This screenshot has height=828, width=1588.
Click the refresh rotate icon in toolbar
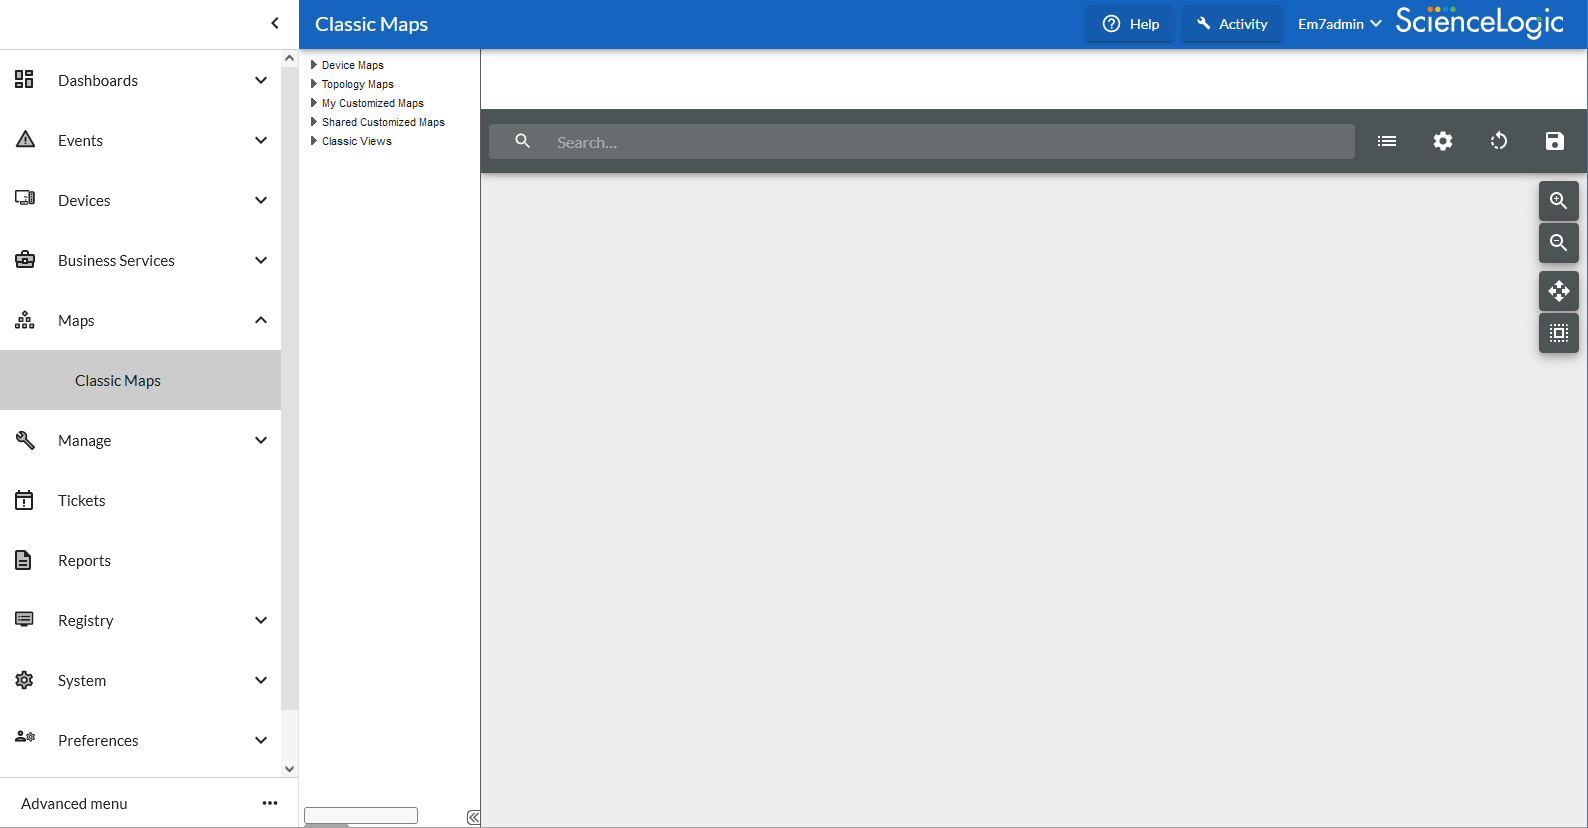pyautogui.click(x=1498, y=141)
